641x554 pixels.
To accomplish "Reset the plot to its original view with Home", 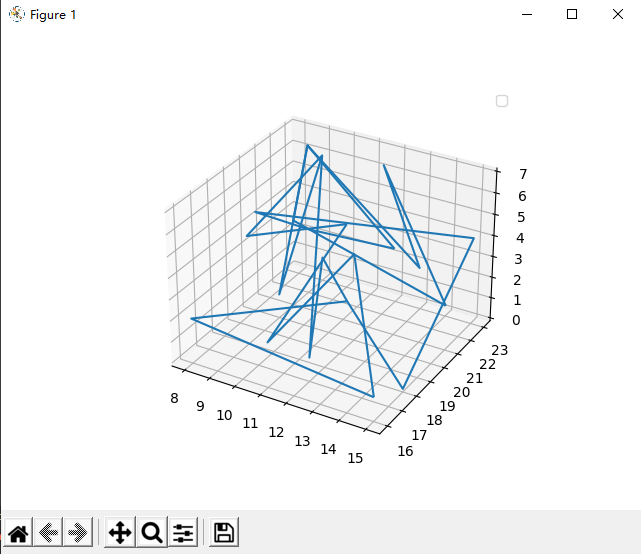I will 18,532.
